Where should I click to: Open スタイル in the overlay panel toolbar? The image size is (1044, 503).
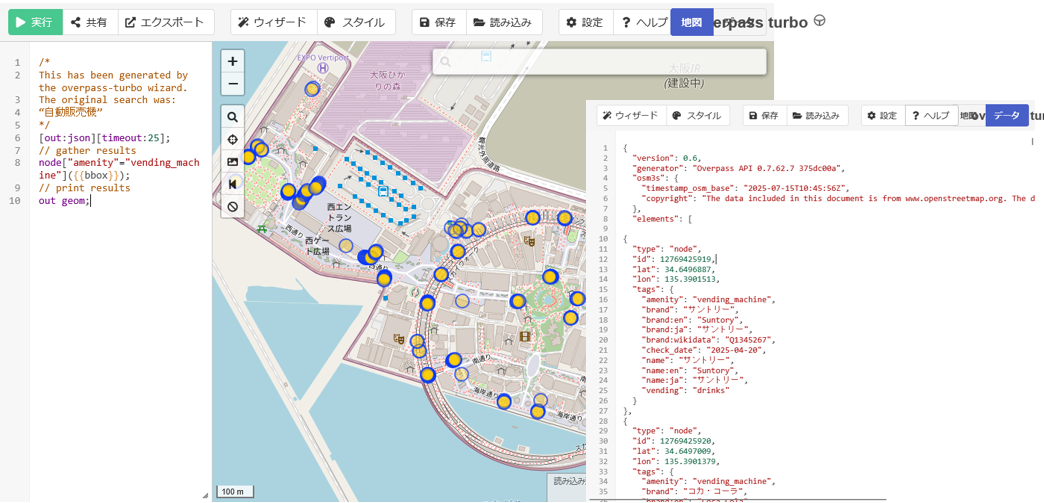[697, 115]
